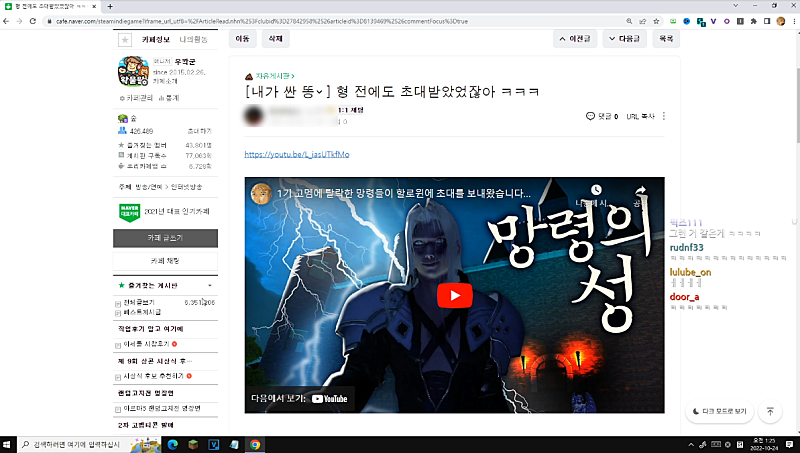Open 카페 채팅 cafe chat
The image size is (800, 453).
tap(165, 261)
